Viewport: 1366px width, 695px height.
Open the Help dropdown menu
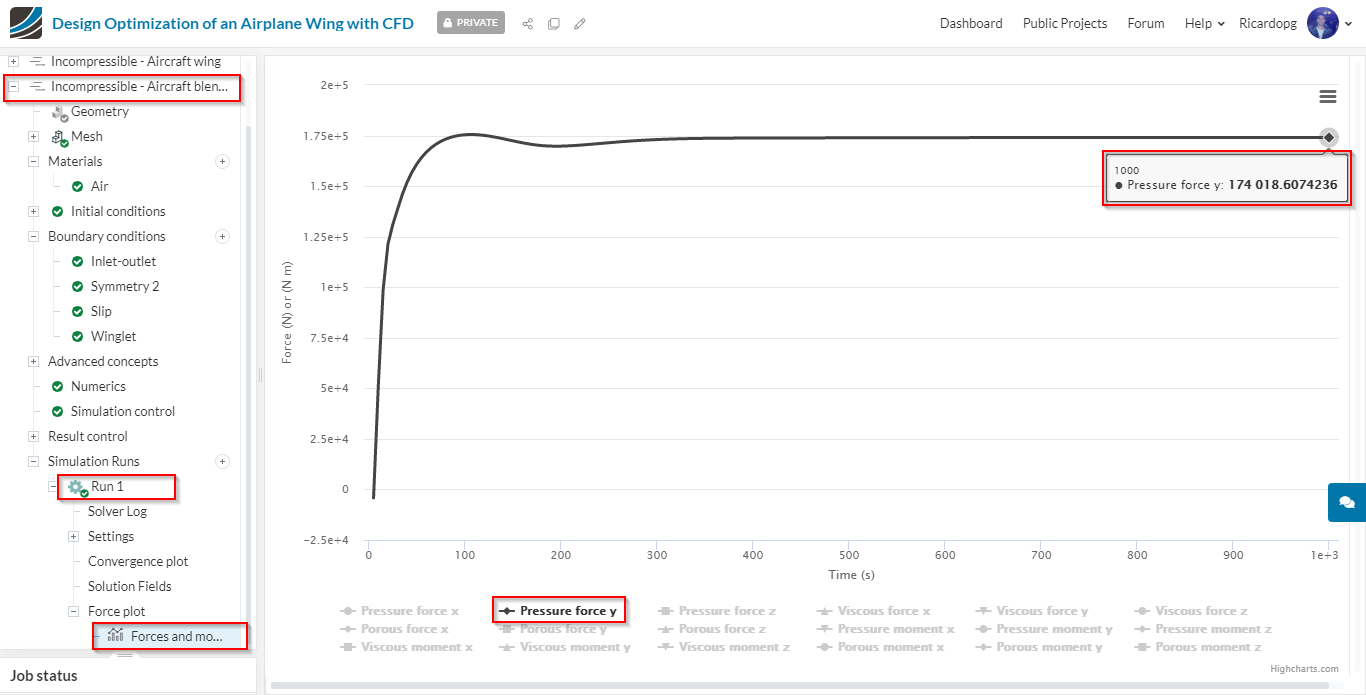pyautogui.click(x=1204, y=23)
